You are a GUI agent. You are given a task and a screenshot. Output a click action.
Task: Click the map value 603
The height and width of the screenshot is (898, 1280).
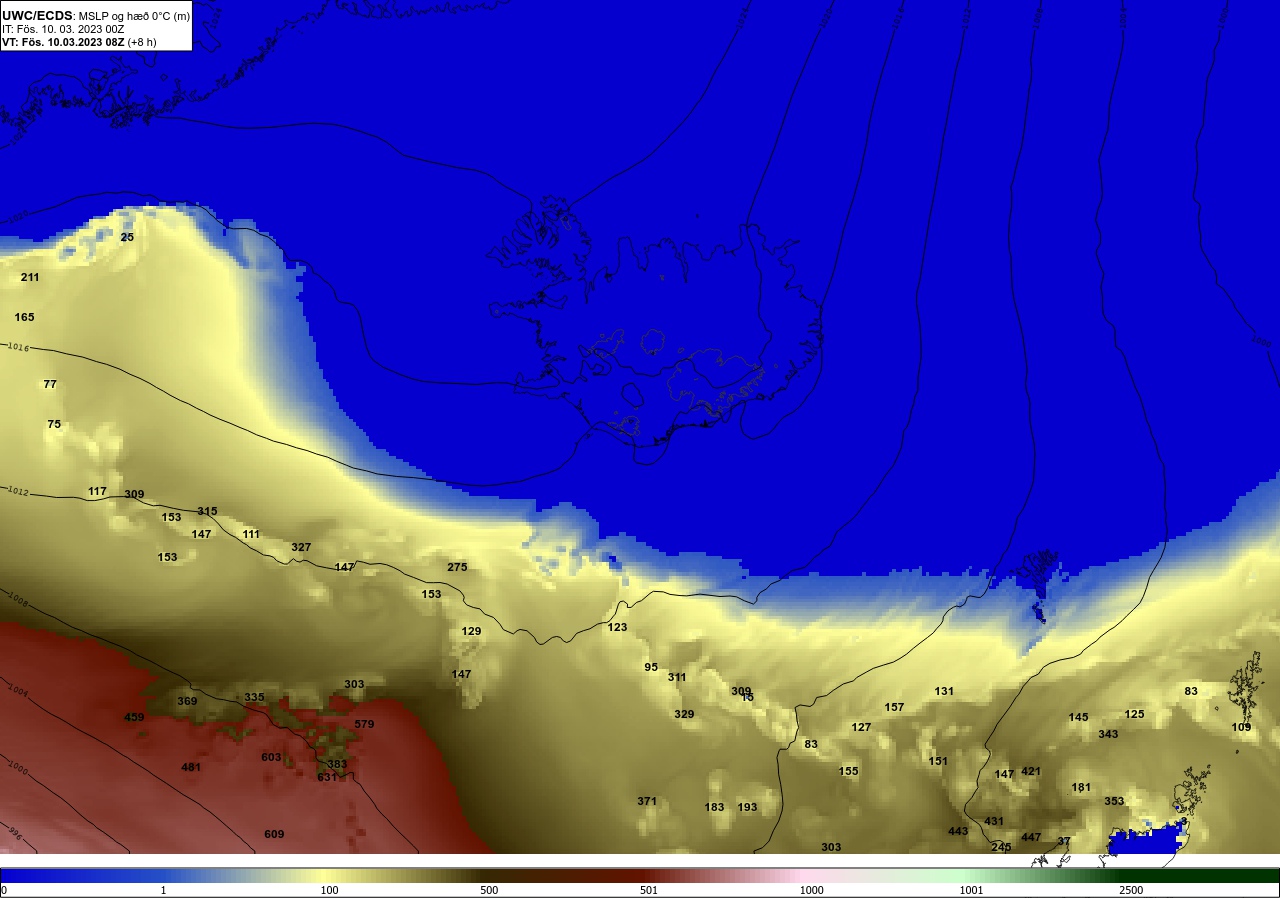click(271, 757)
